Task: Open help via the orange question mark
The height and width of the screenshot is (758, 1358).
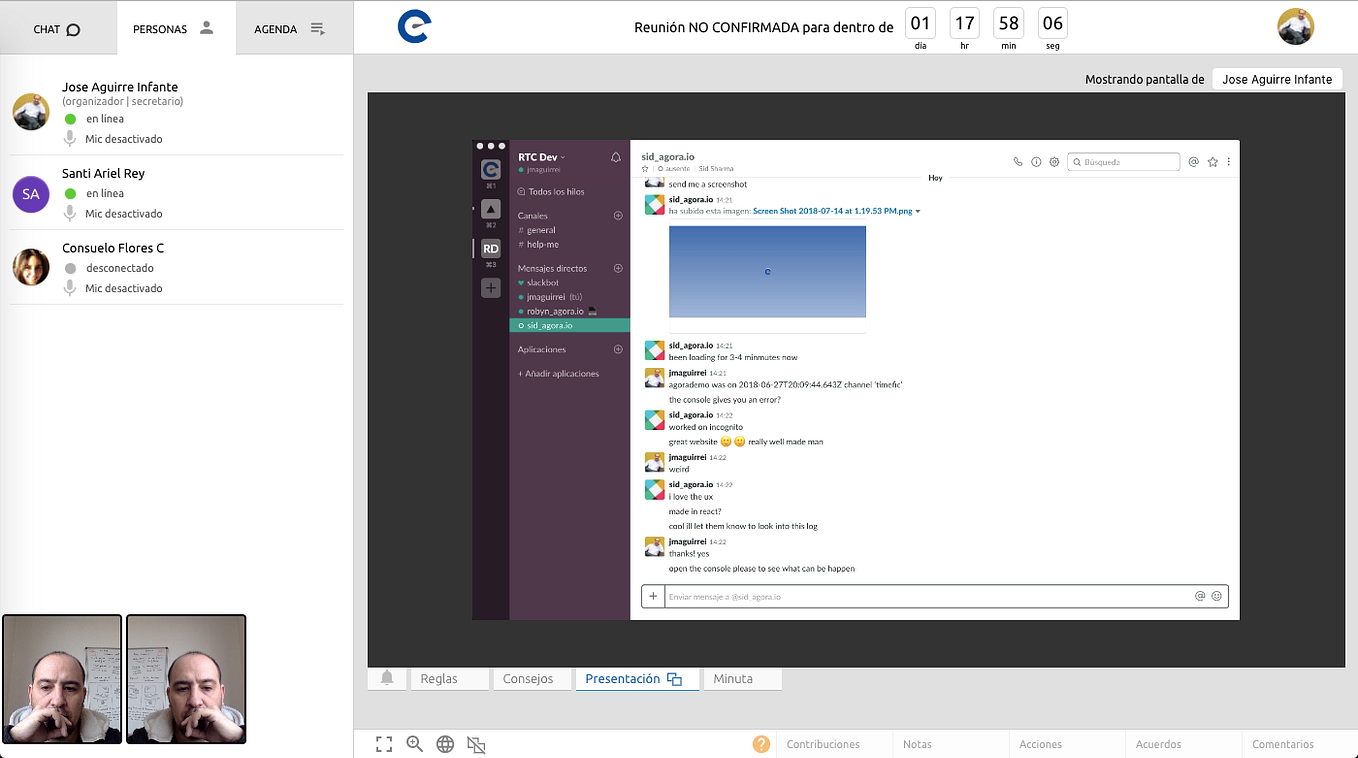Action: point(761,744)
